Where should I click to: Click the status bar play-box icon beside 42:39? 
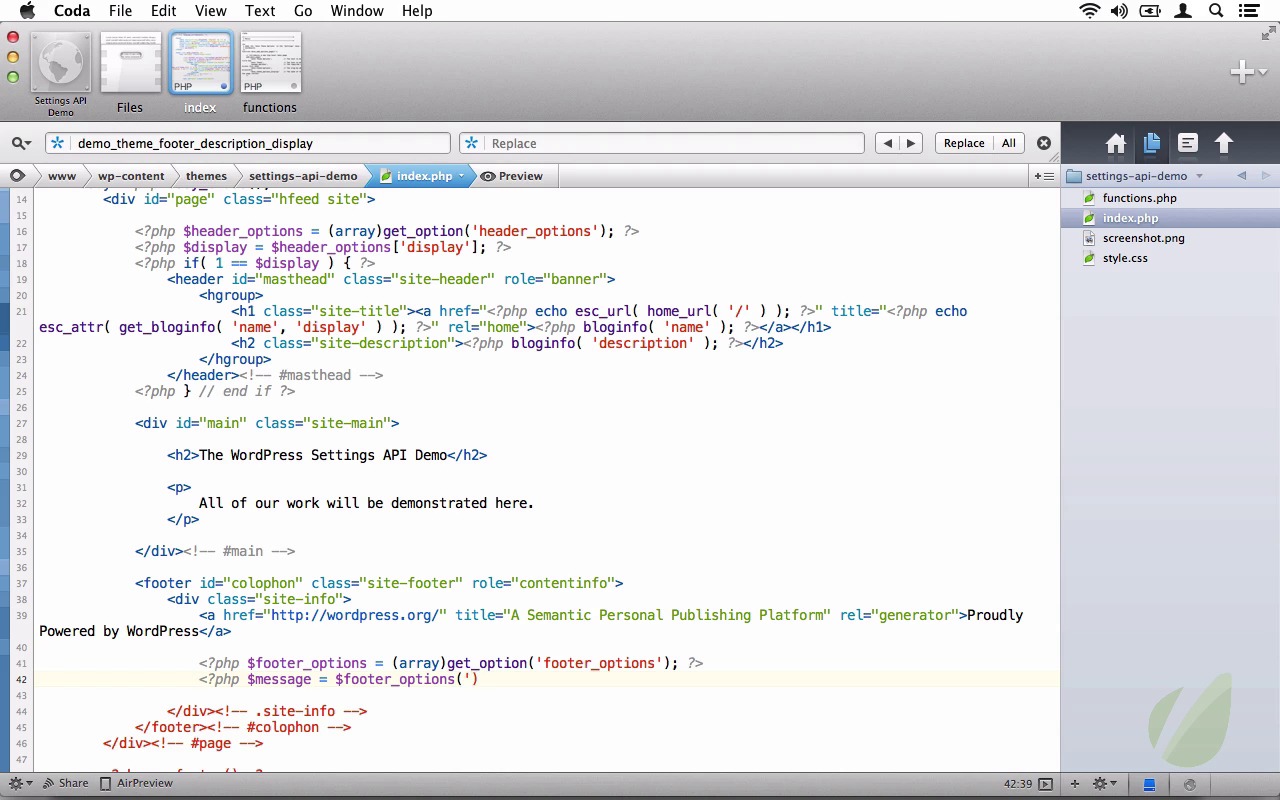coord(1046,784)
